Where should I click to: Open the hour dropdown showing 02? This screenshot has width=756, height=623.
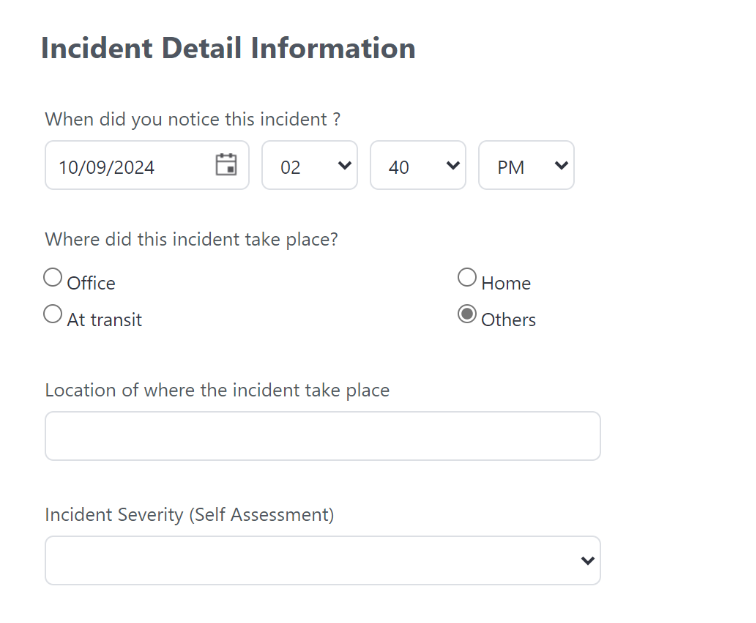coord(310,166)
